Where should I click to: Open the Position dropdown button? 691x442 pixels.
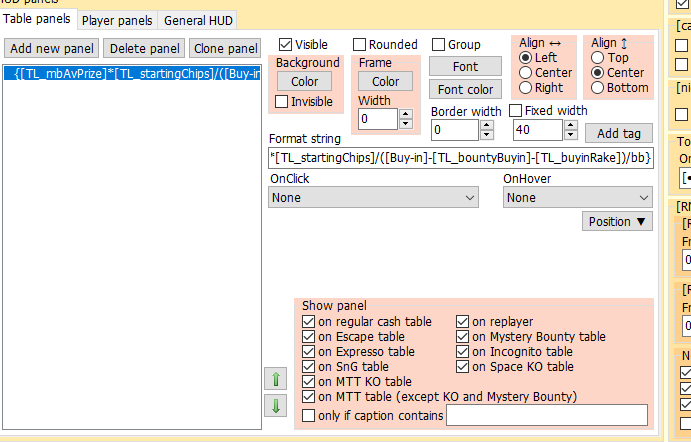(x=617, y=221)
